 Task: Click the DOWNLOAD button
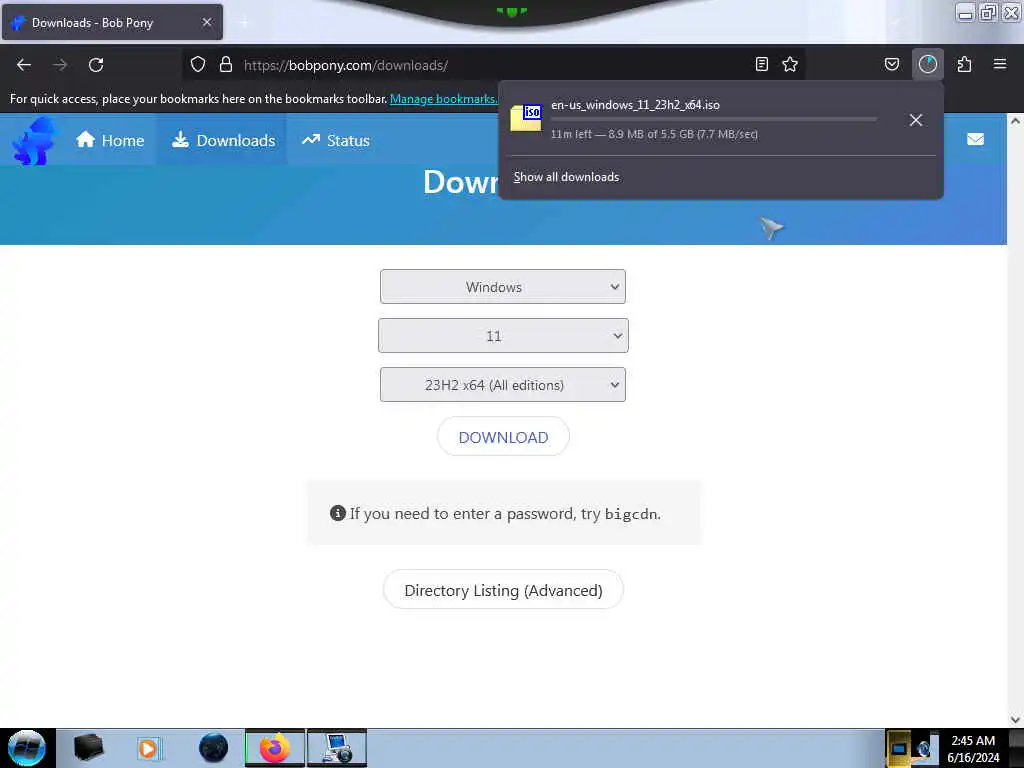[x=504, y=437]
